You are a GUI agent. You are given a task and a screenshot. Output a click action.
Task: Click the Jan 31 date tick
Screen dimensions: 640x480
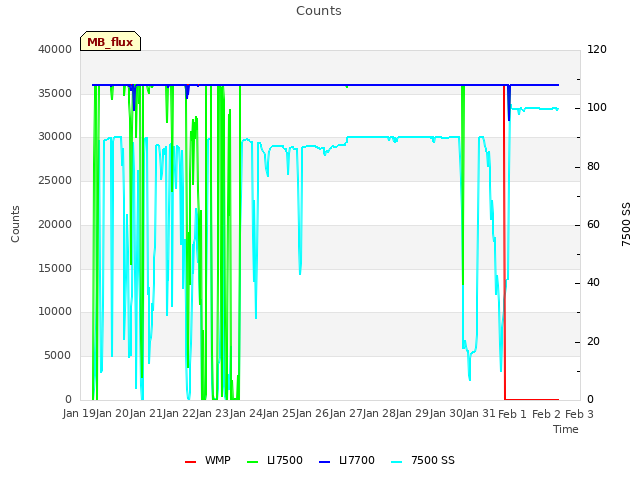pos(480,413)
